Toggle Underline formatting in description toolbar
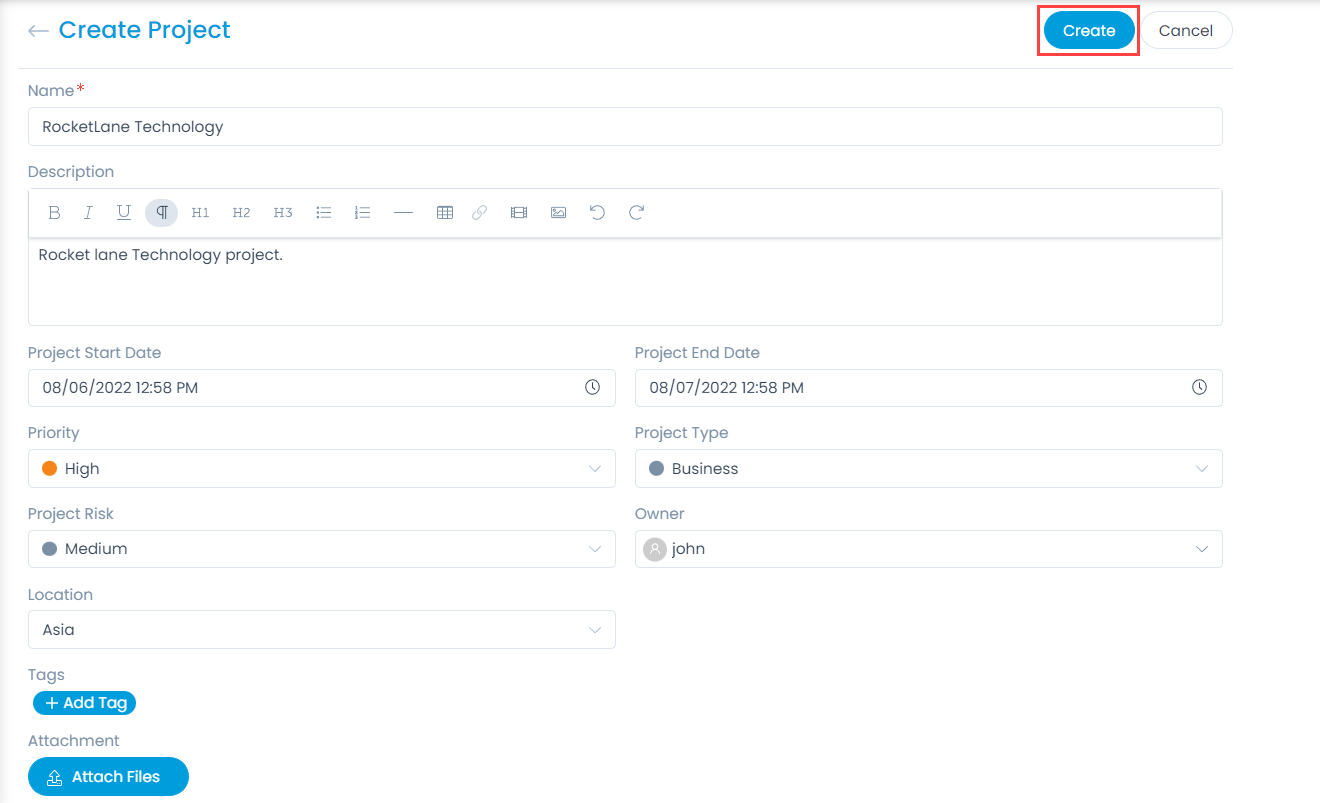 pos(124,212)
